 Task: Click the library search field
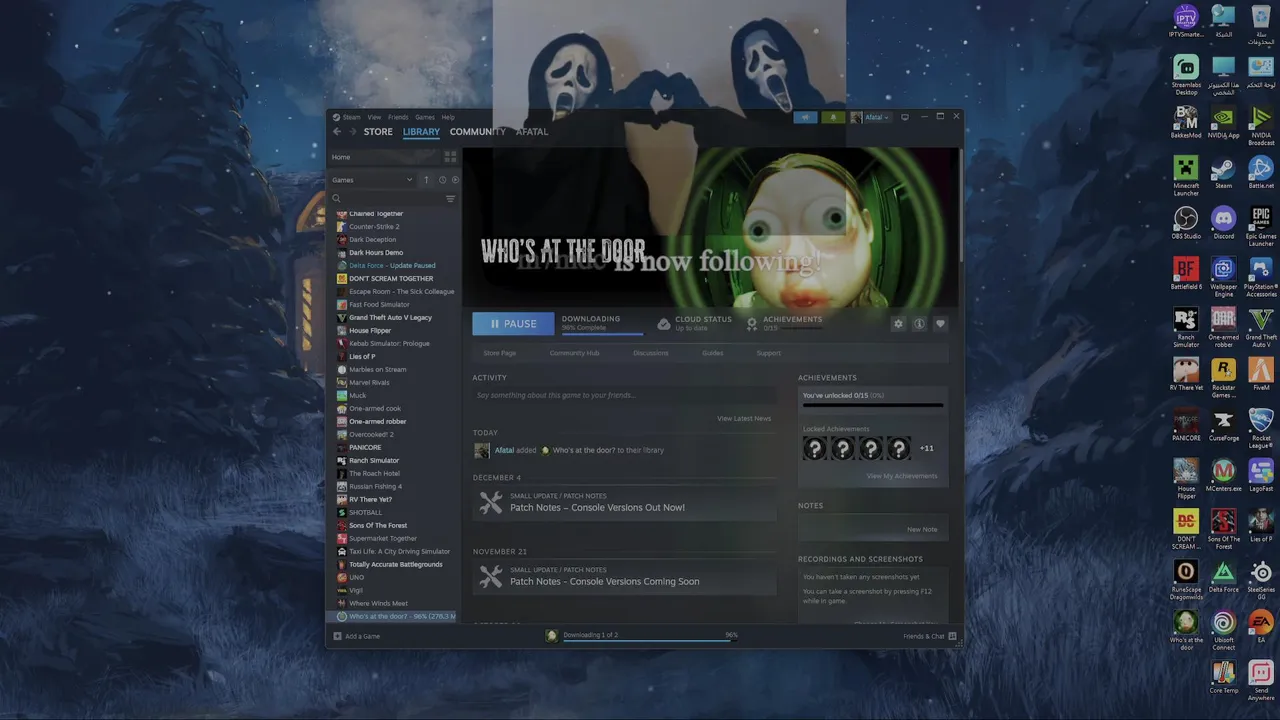[x=385, y=198]
